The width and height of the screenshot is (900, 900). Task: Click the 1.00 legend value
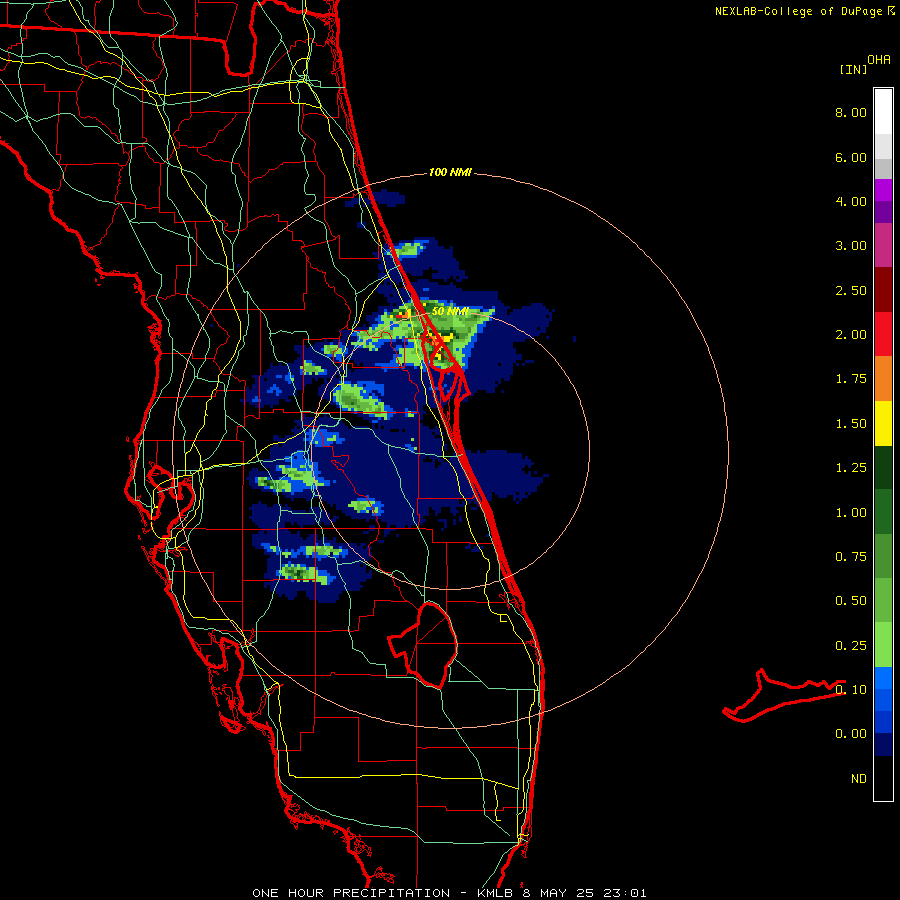[851, 513]
